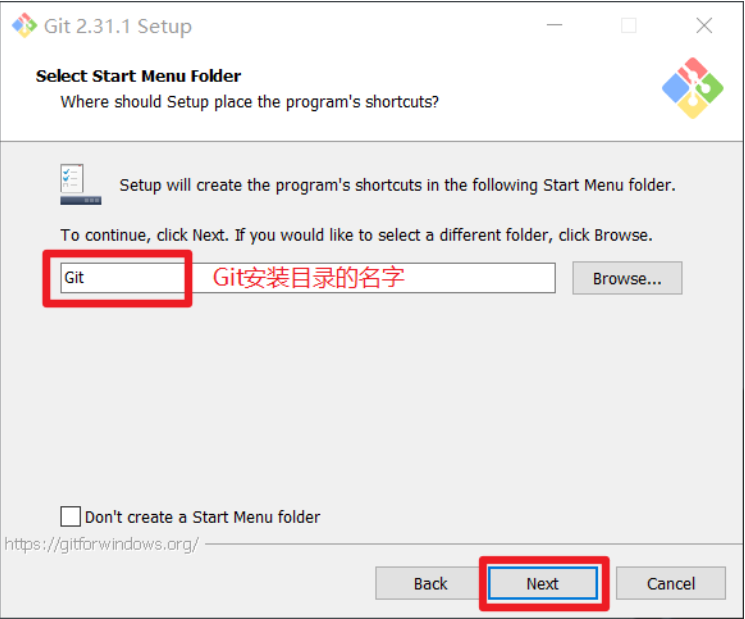
Task: Open the Browse... folder picker
Action: [x=627, y=278]
